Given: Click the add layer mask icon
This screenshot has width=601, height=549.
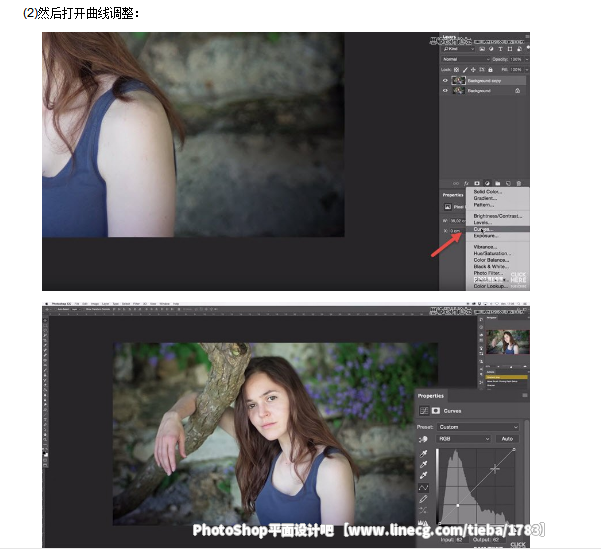Looking at the screenshot, I should click(477, 184).
